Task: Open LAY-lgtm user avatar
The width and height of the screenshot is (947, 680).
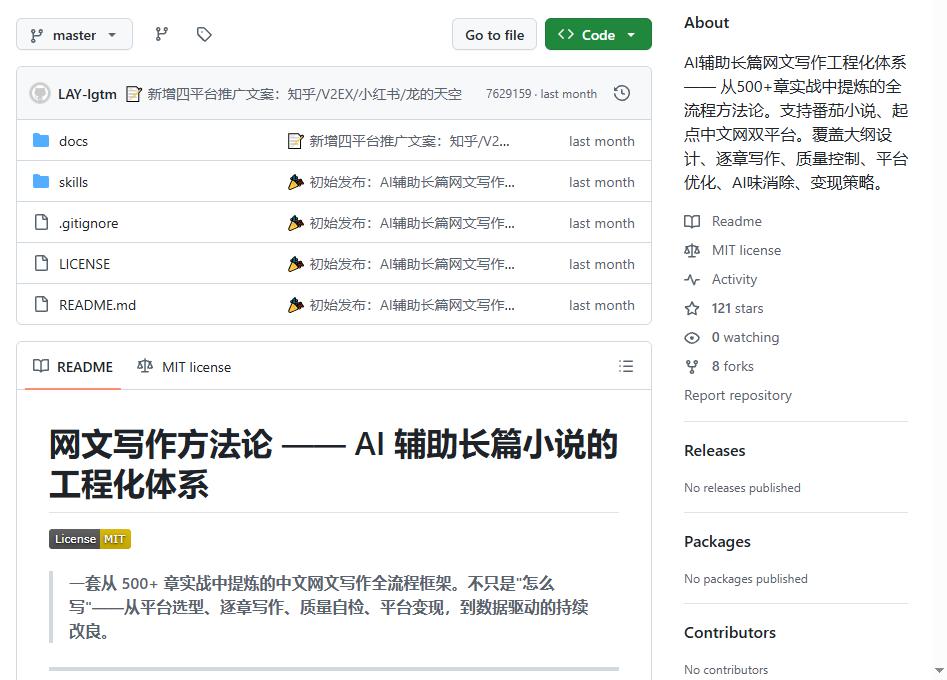Action: click(x=40, y=94)
